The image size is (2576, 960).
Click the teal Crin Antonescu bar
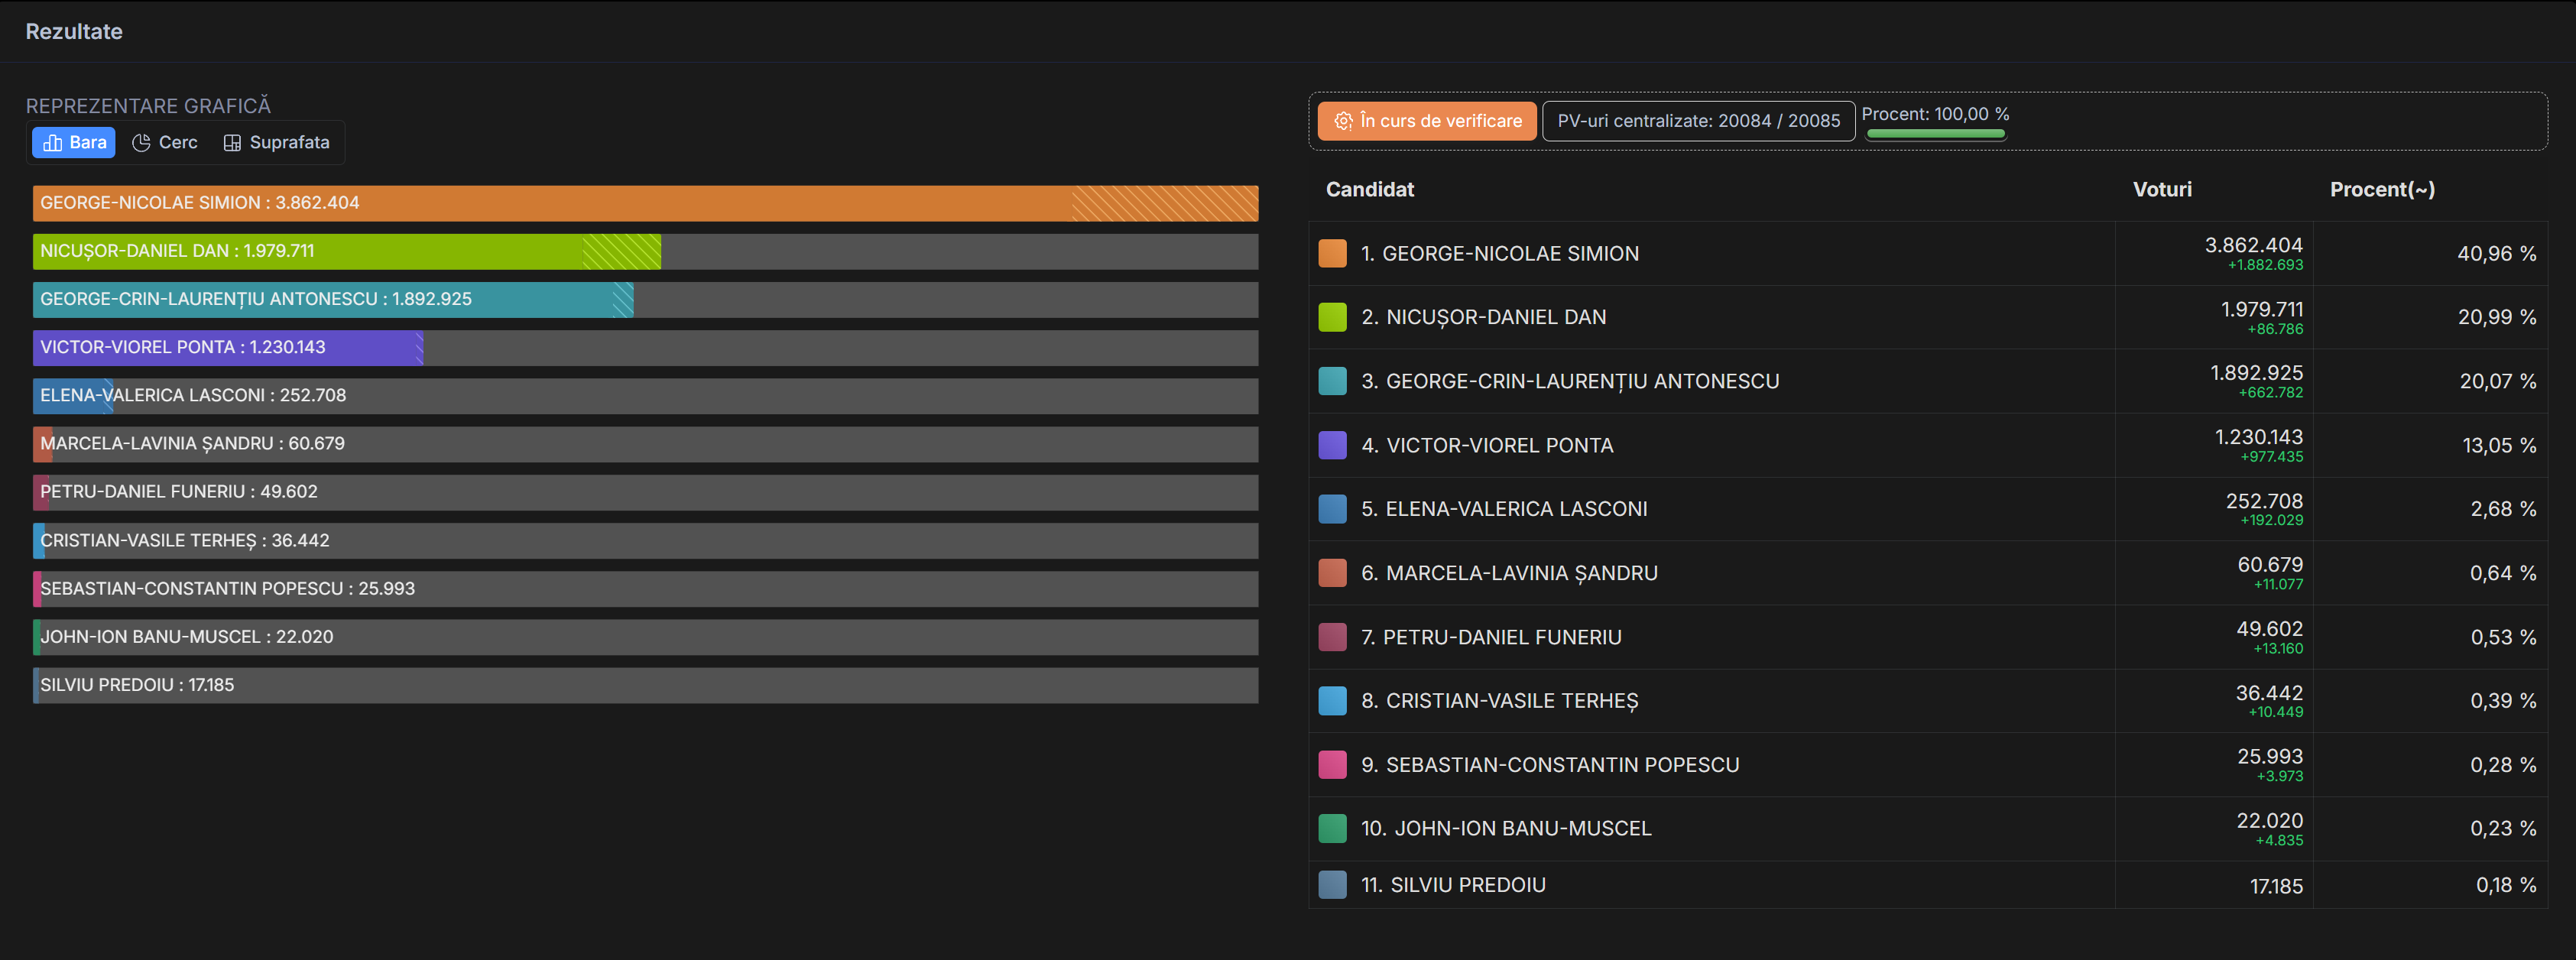click(x=333, y=299)
